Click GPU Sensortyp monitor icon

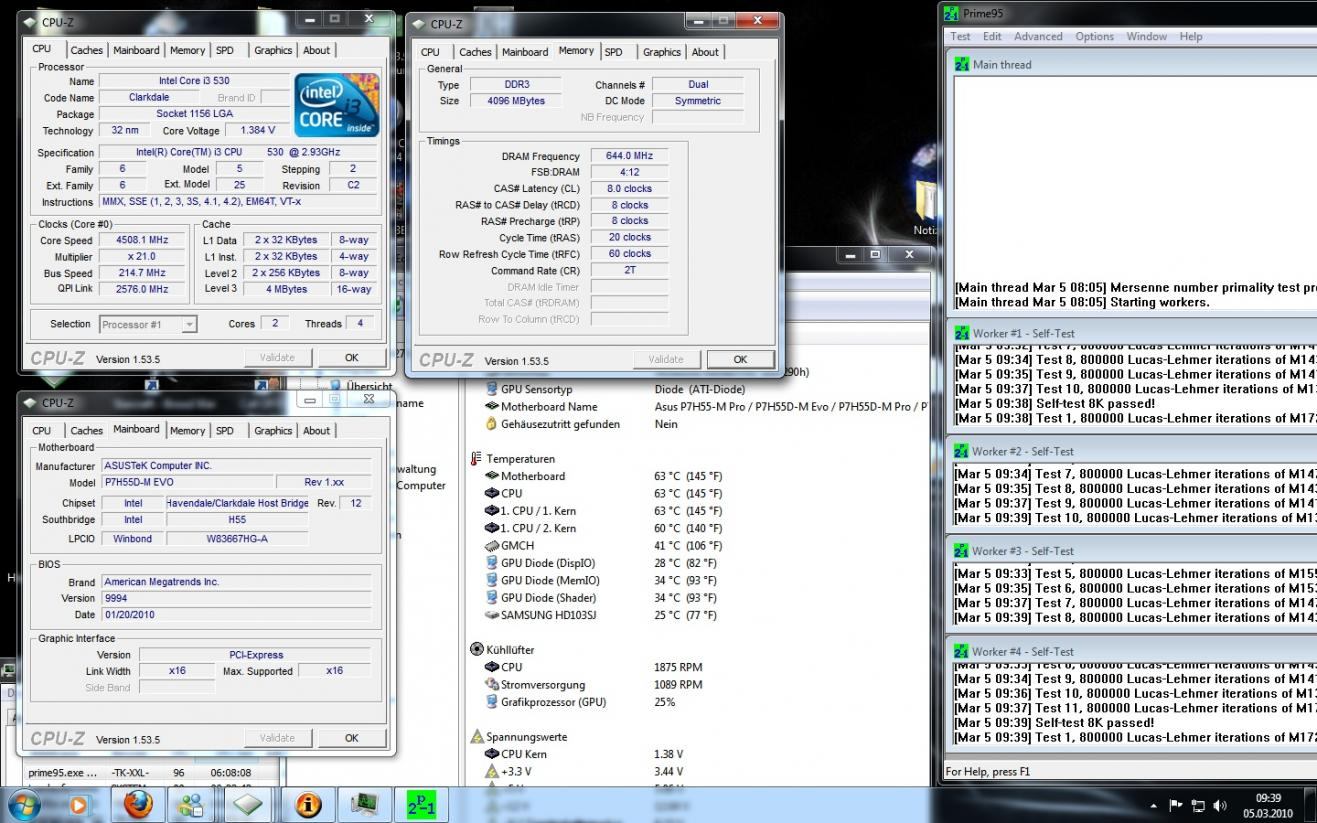tap(491, 389)
